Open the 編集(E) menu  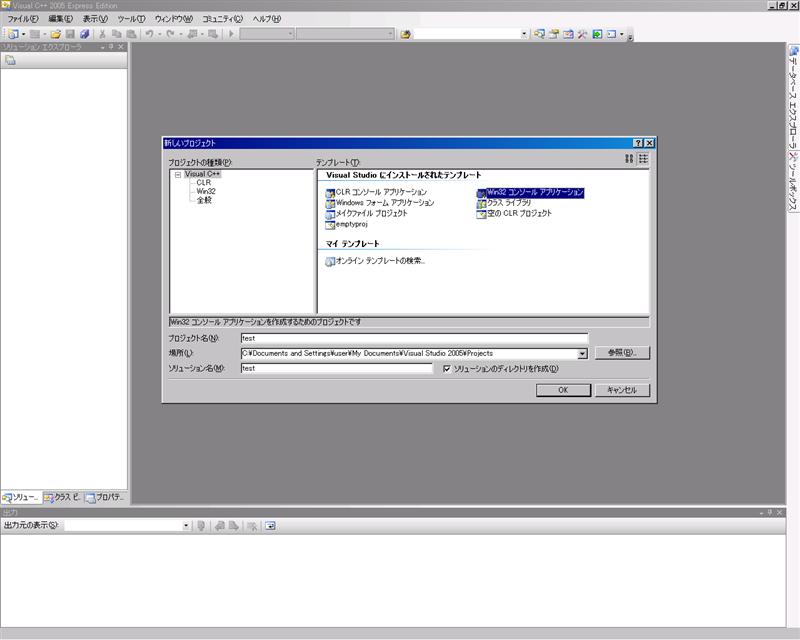click(61, 19)
